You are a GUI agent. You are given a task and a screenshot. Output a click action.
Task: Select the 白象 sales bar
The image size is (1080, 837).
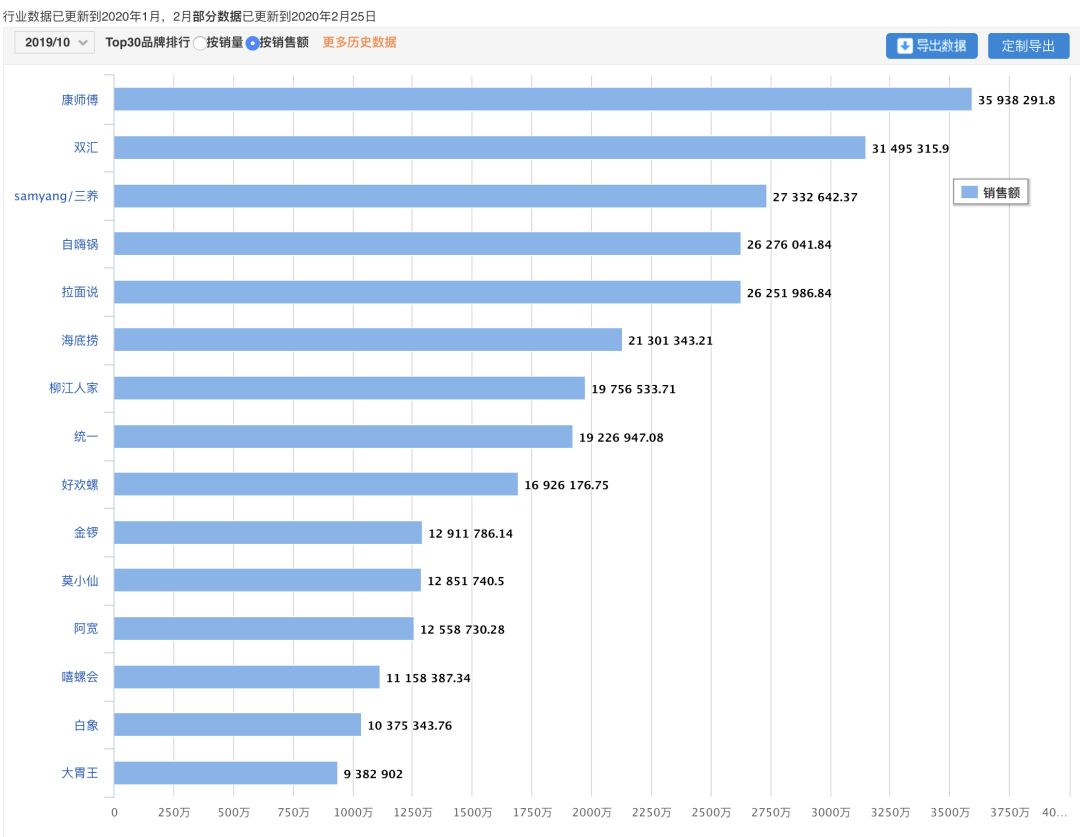click(x=237, y=725)
